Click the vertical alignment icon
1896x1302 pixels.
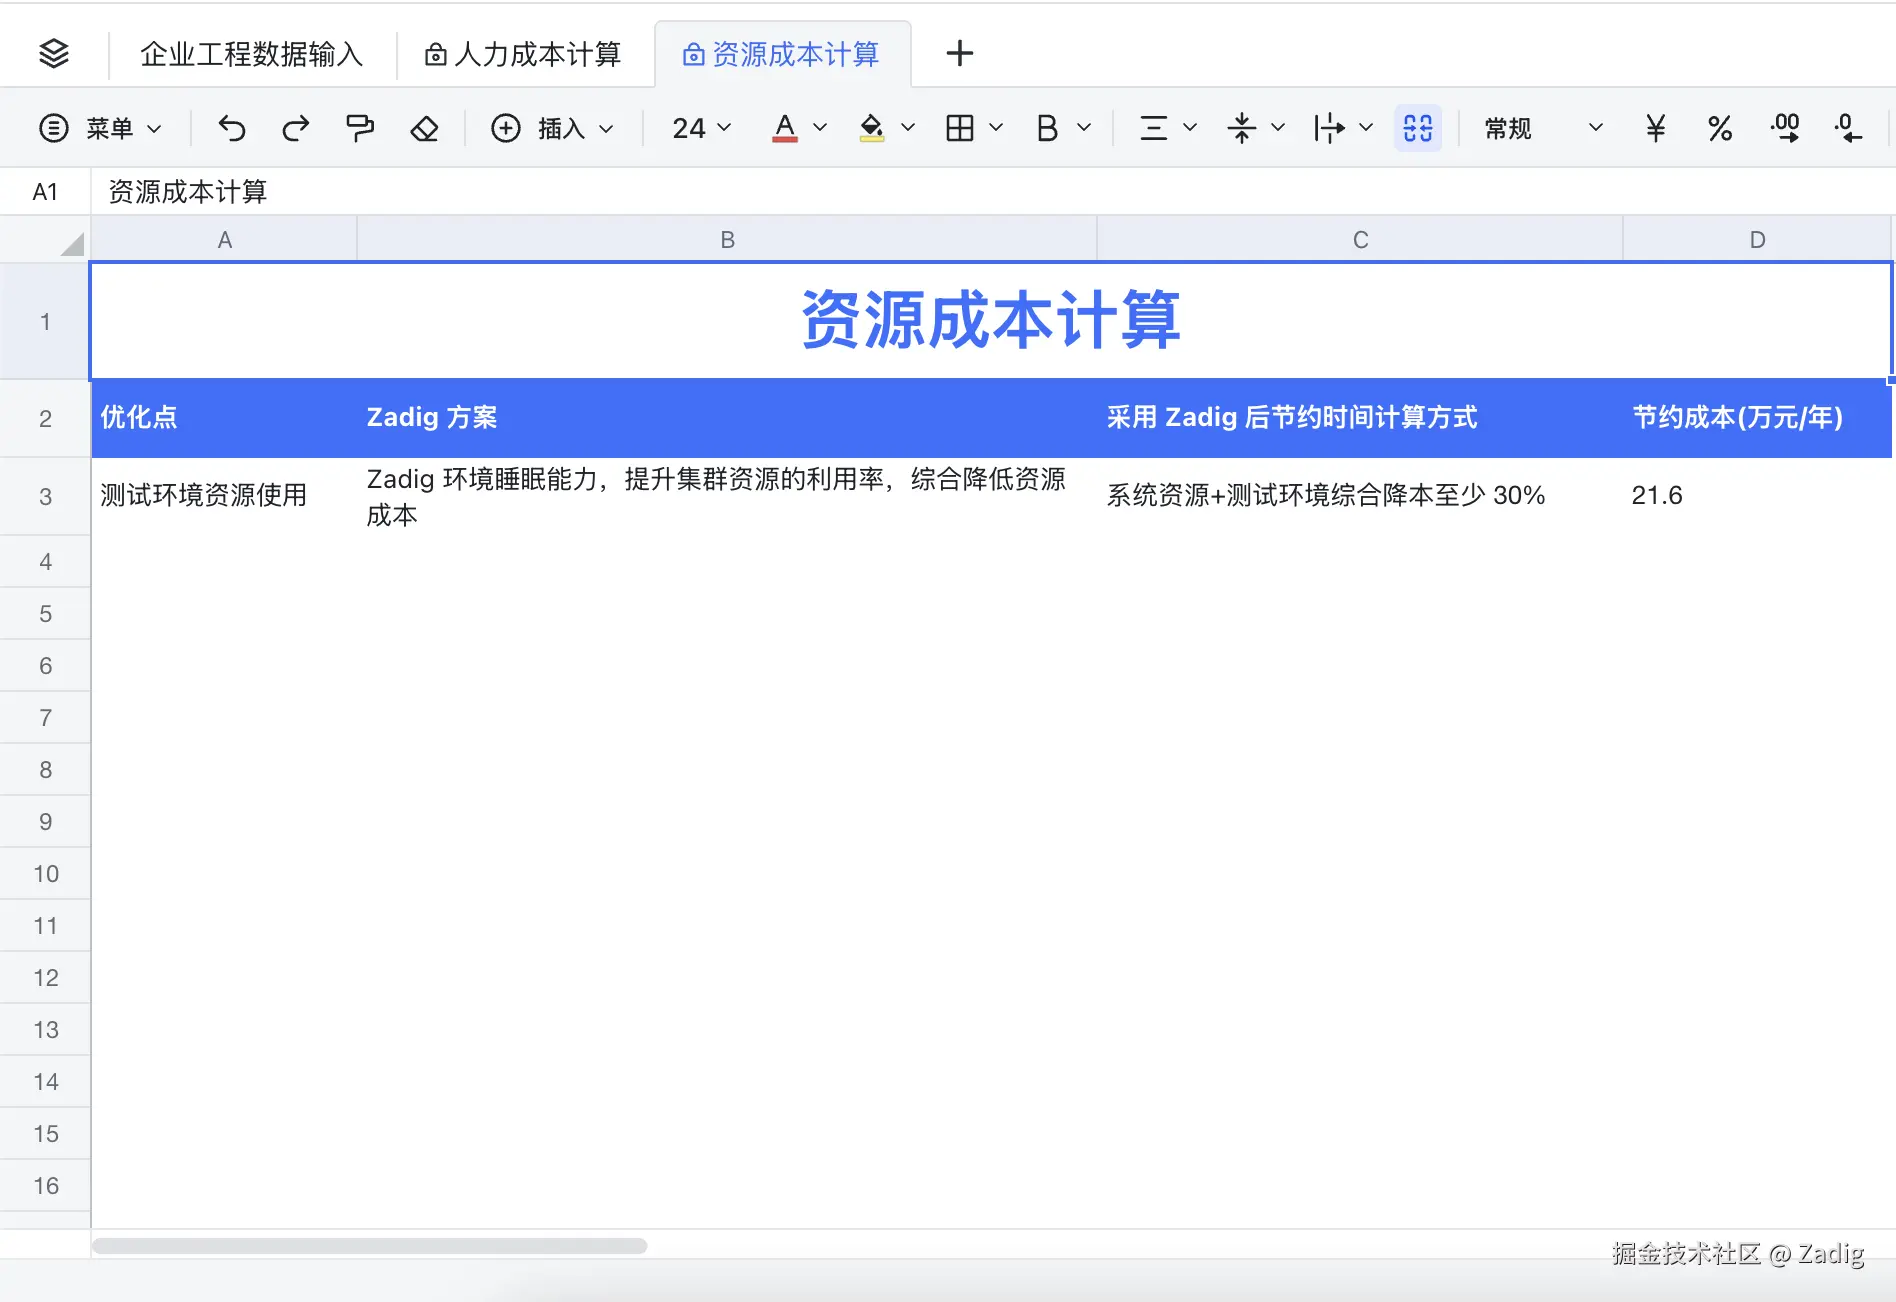pyautogui.click(x=1241, y=128)
